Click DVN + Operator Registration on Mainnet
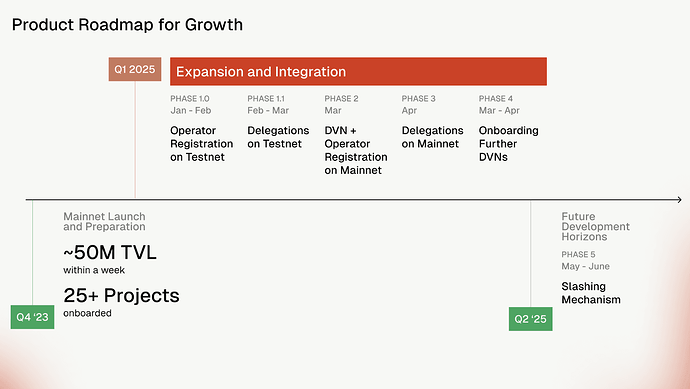This screenshot has width=690, height=389. point(356,150)
